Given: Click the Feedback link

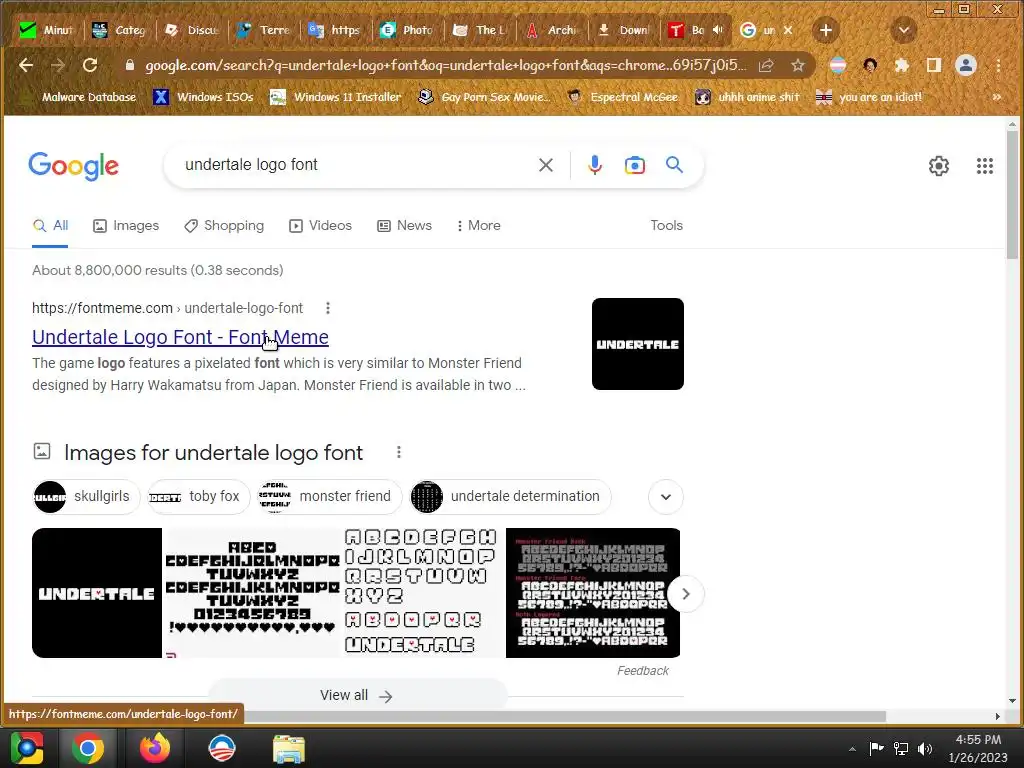Looking at the screenshot, I should coord(643,671).
